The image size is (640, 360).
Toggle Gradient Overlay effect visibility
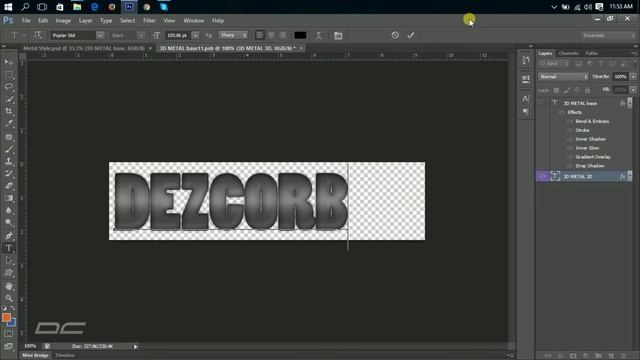pyautogui.click(x=570, y=157)
